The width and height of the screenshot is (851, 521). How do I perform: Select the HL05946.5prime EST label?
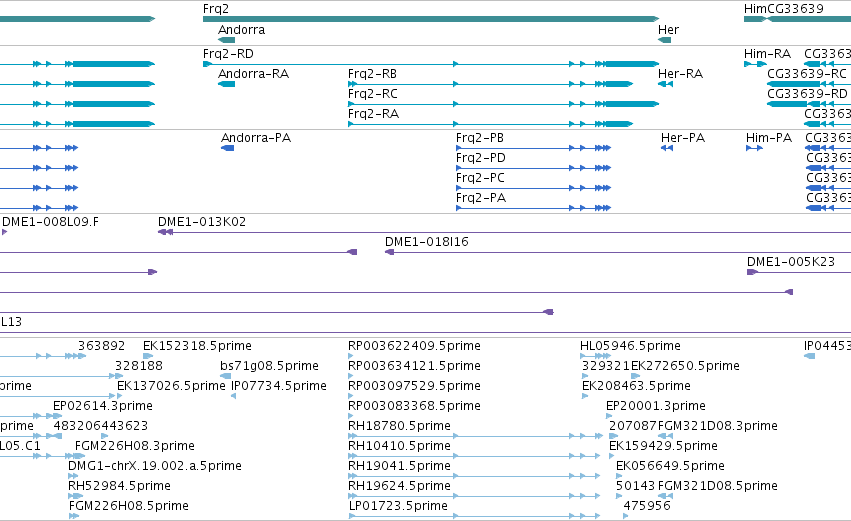630,346
